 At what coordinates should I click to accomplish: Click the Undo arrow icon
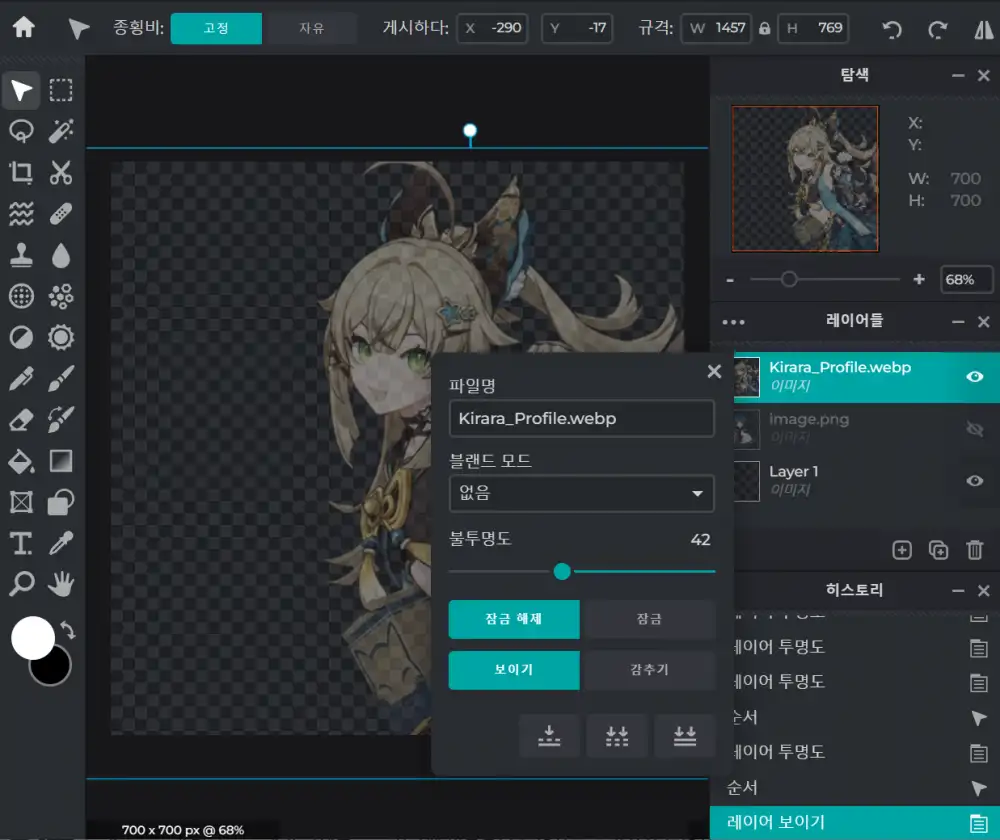click(x=891, y=29)
